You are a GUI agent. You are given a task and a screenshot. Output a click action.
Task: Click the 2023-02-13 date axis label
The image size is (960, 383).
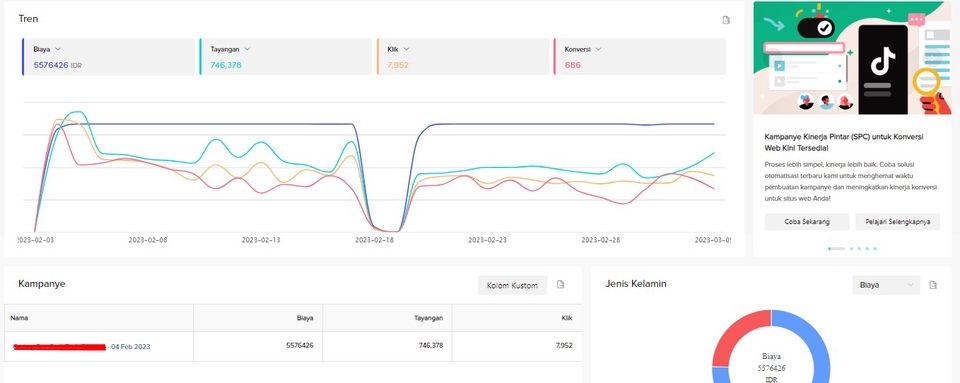(261, 240)
